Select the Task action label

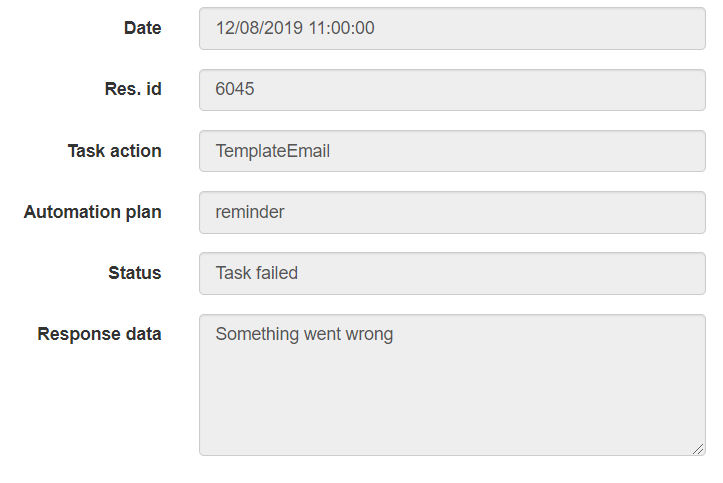pyautogui.click(x=114, y=151)
